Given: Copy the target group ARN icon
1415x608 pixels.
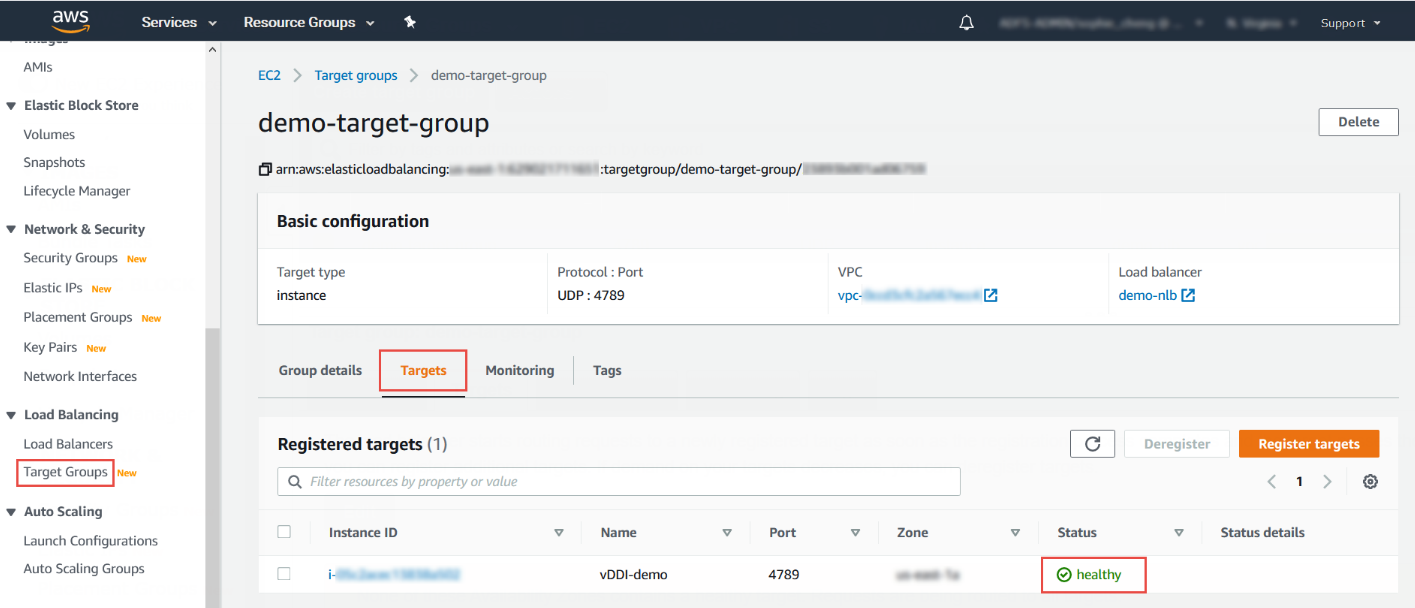Looking at the screenshot, I should pos(265,169).
